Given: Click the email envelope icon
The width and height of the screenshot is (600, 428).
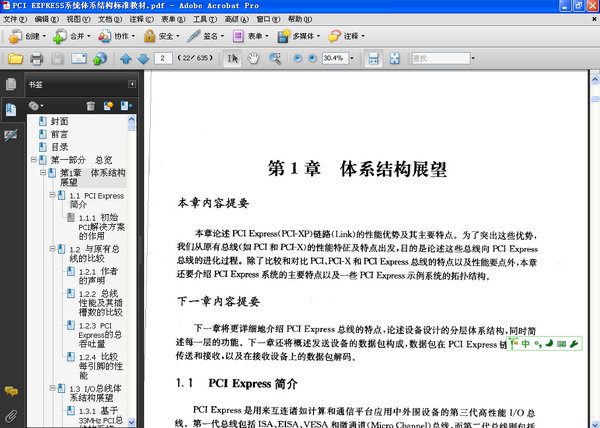Looking at the screenshot, I should [79, 59].
